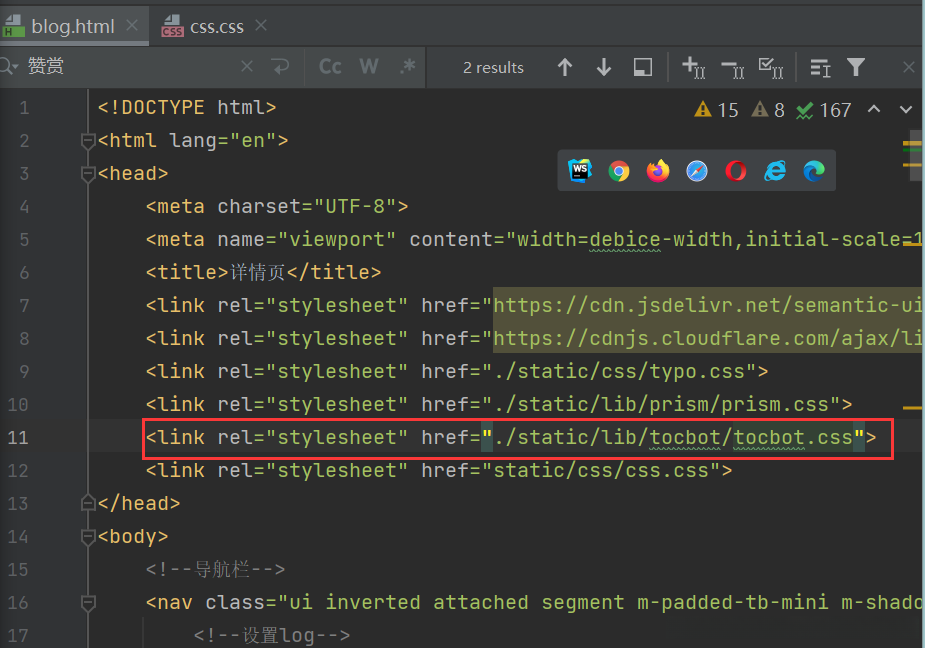
Task: Click the prism.css href path
Action: pos(661,404)
